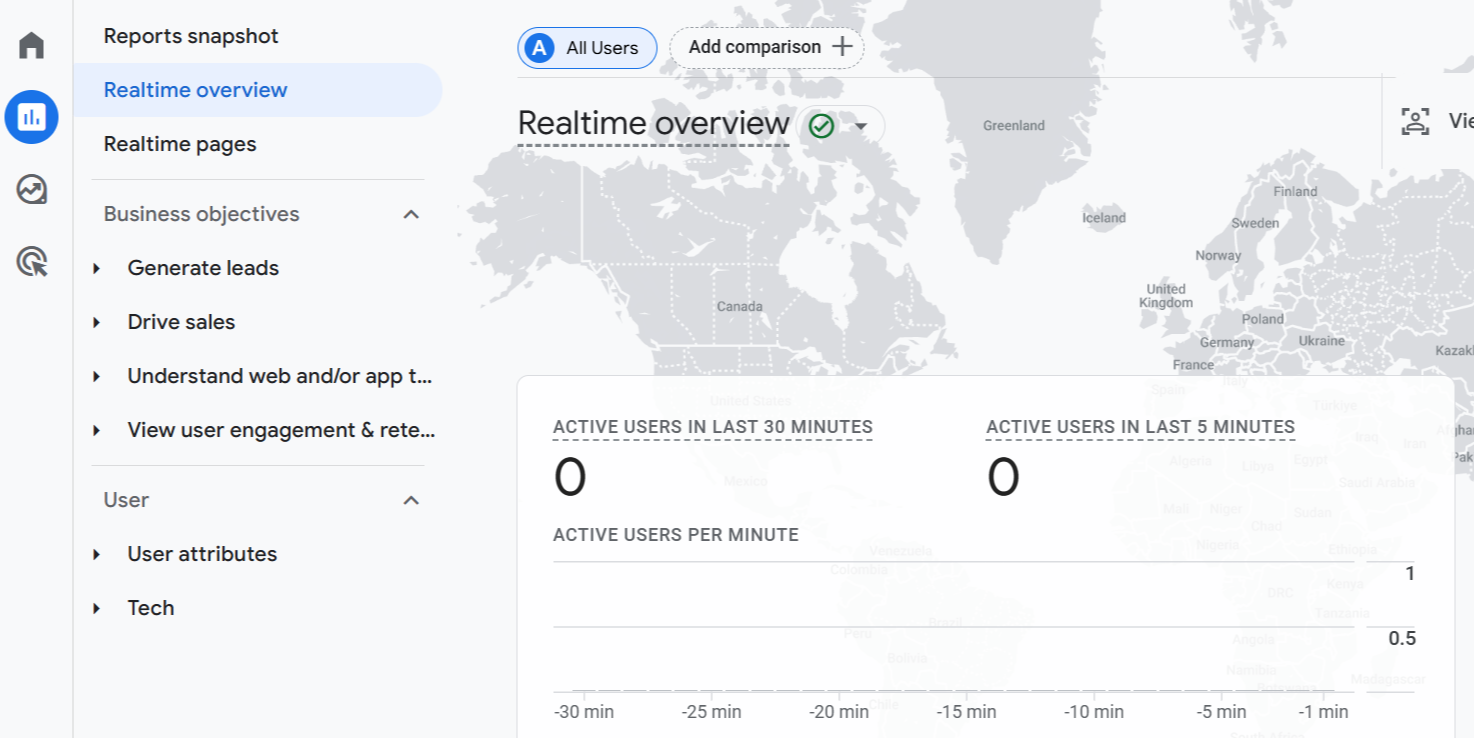
Task: Click Greenland on the map
Action: click(1013, 126)
